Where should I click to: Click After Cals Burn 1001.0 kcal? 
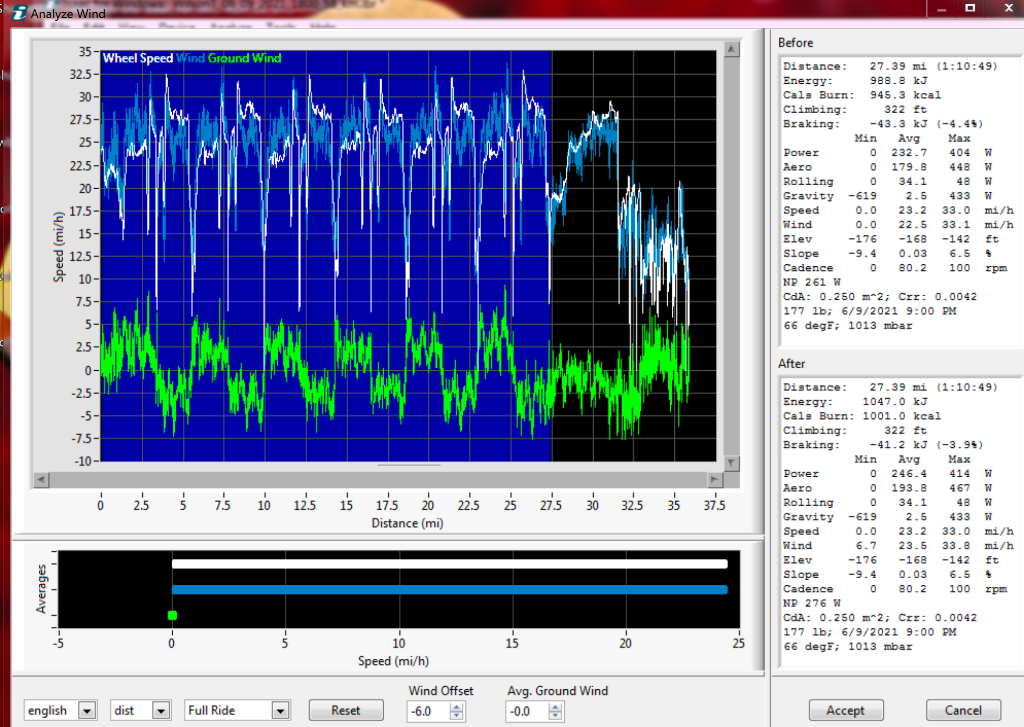[902, 416]
